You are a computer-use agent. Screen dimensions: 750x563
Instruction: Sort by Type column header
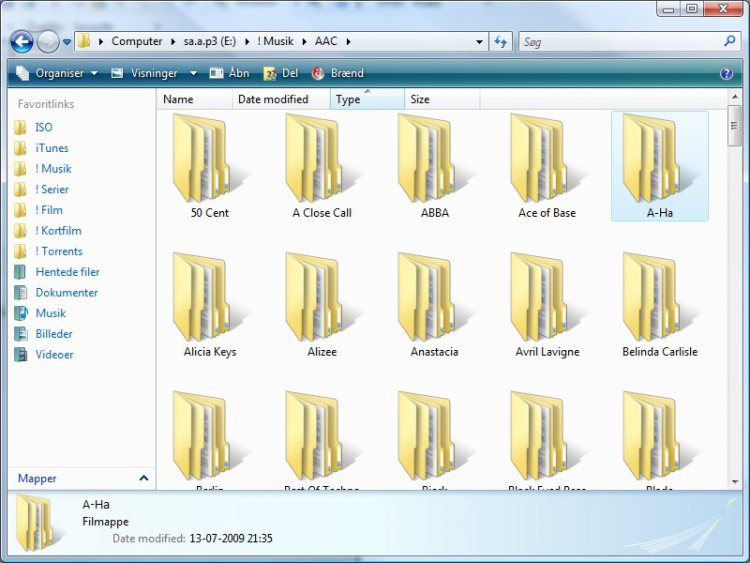pyautogui.click(x=367, y=99)
